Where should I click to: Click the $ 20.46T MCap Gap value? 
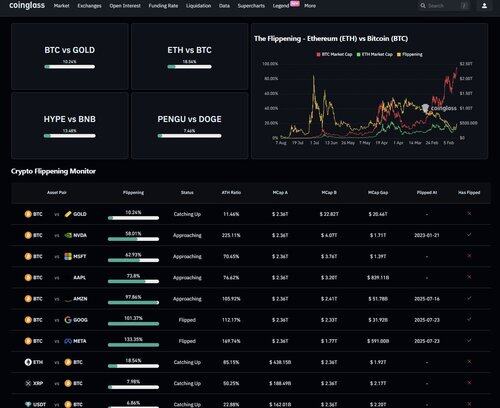pos(378,214)
